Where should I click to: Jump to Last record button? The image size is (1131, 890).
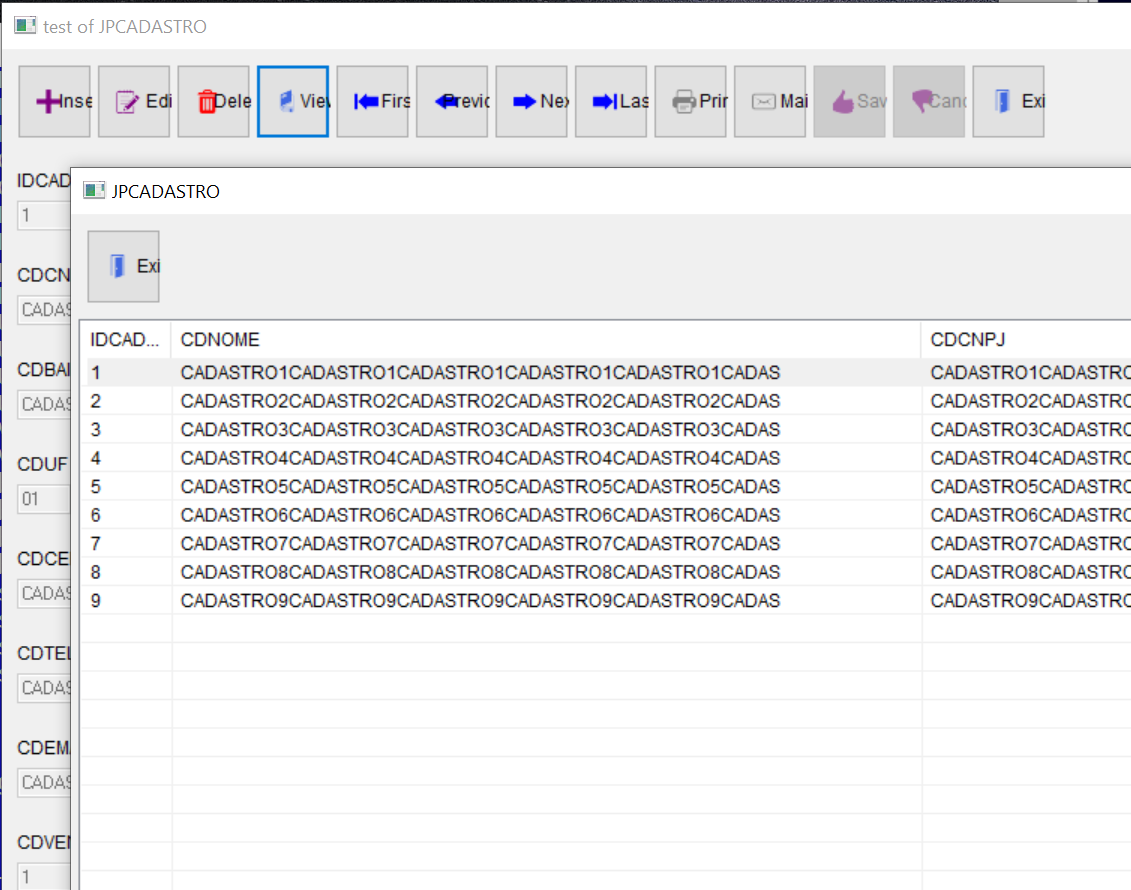point(611,101)
